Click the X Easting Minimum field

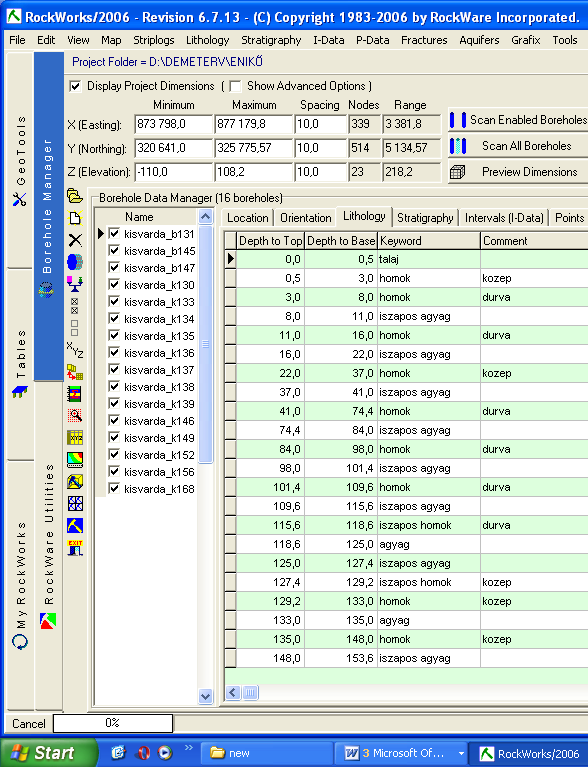[x=174, y=124]
